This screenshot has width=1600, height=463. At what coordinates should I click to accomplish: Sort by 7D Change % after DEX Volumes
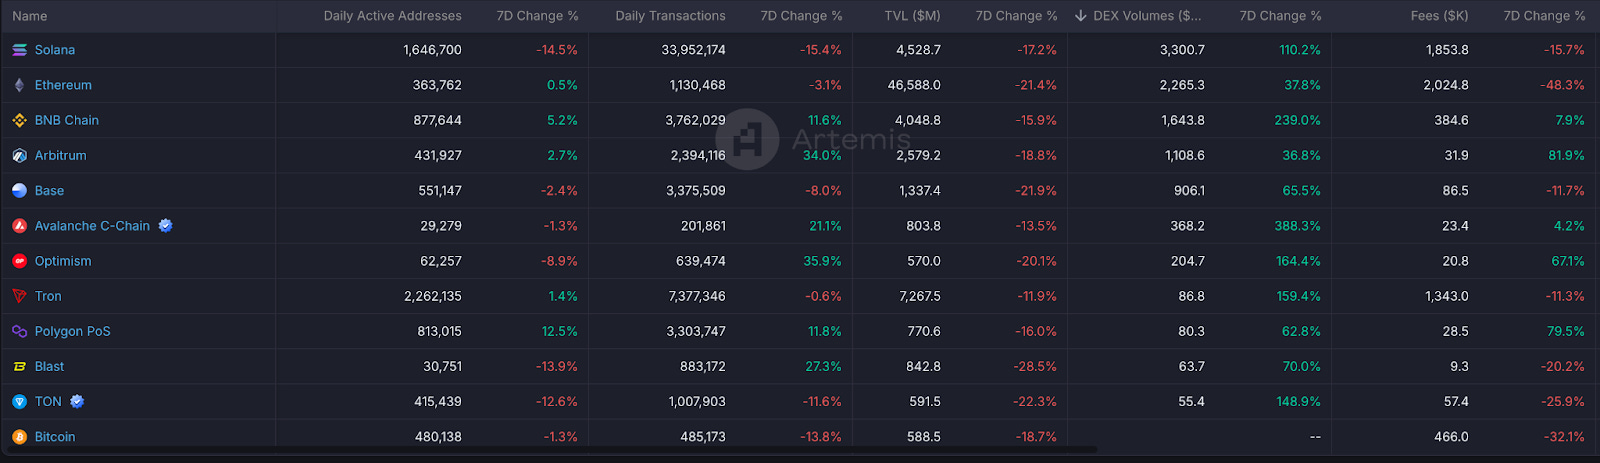point(1281,16)
